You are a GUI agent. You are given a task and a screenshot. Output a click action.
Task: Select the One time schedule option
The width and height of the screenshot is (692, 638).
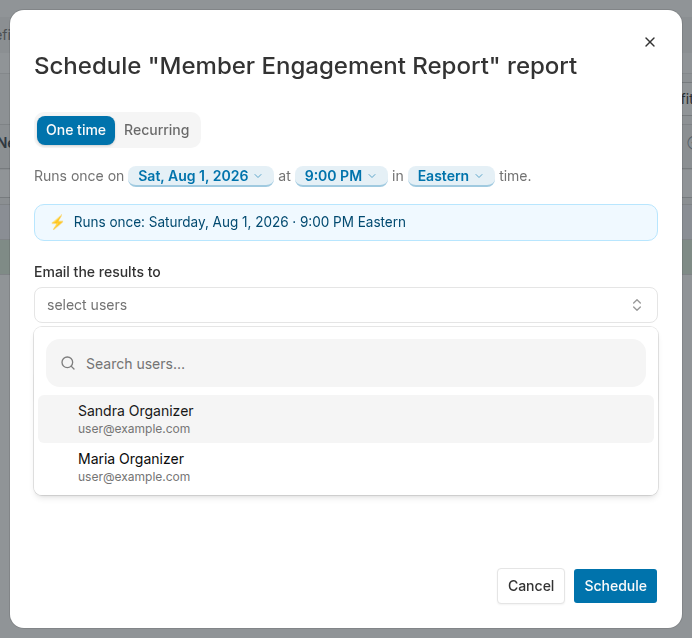76,130
